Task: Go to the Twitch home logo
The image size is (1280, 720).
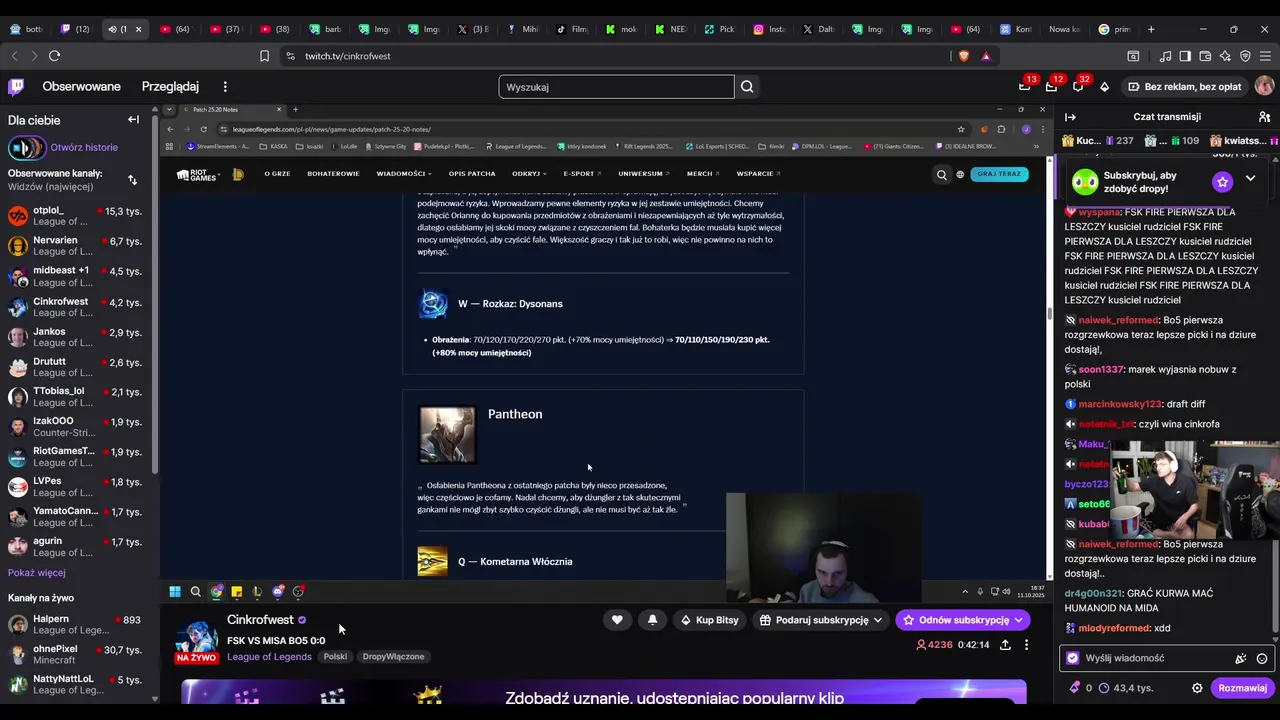Action: pyautogui.click(x=16, y=87)
